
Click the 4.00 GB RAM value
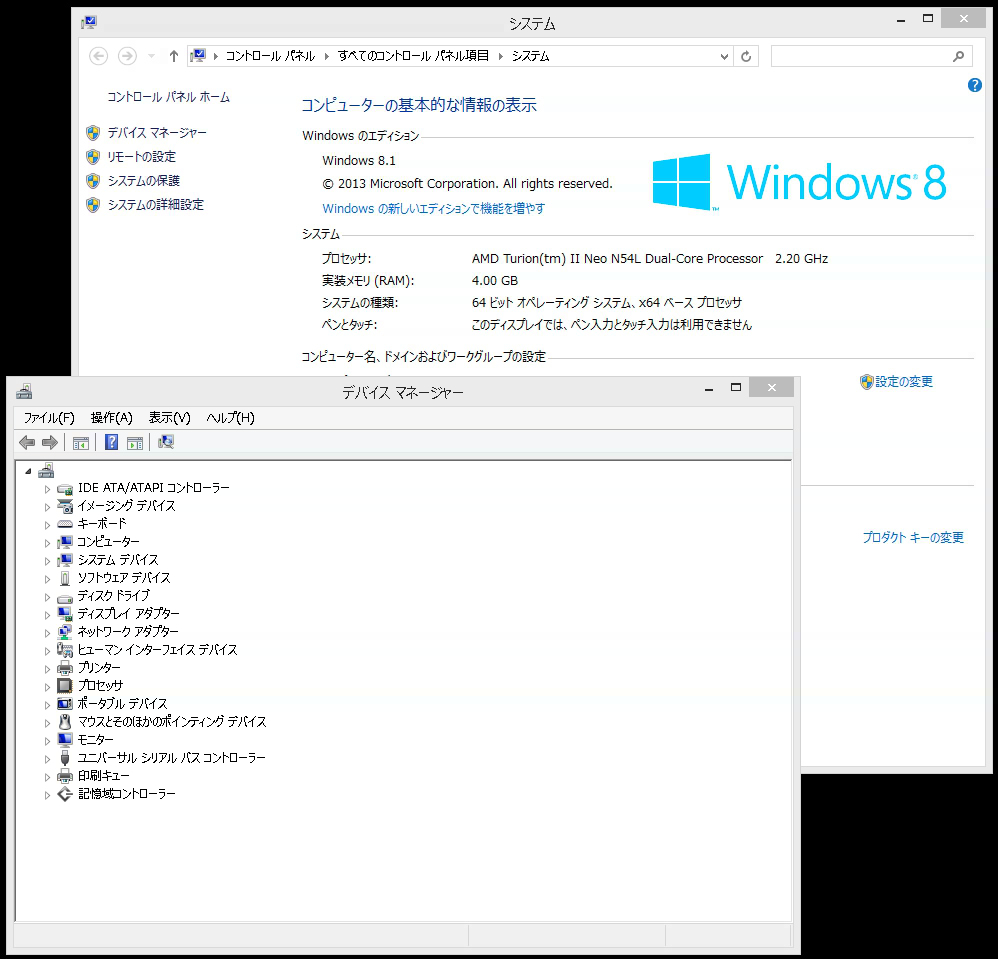(x=495, y=281)
